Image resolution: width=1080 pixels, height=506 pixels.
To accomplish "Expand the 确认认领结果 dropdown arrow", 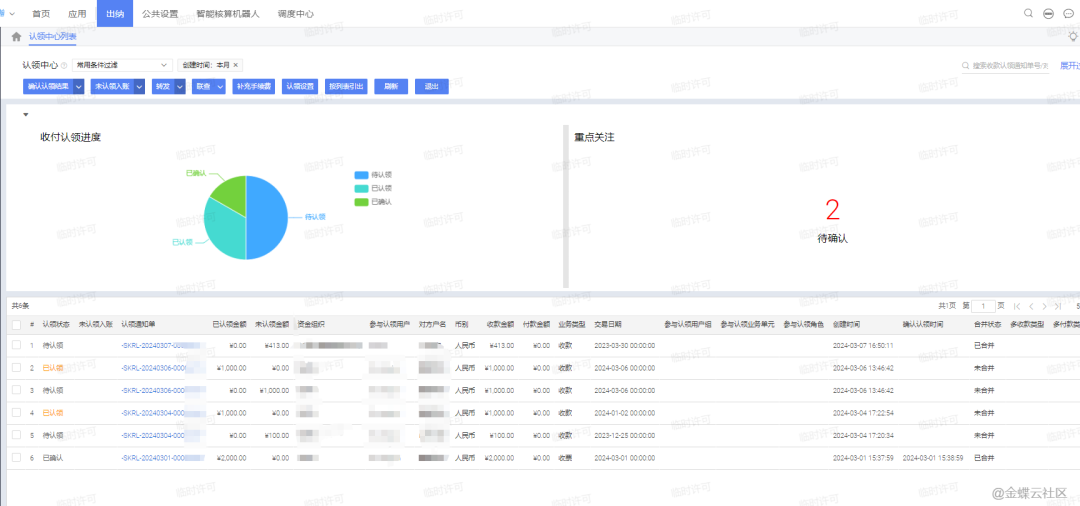I will point(79,87).
